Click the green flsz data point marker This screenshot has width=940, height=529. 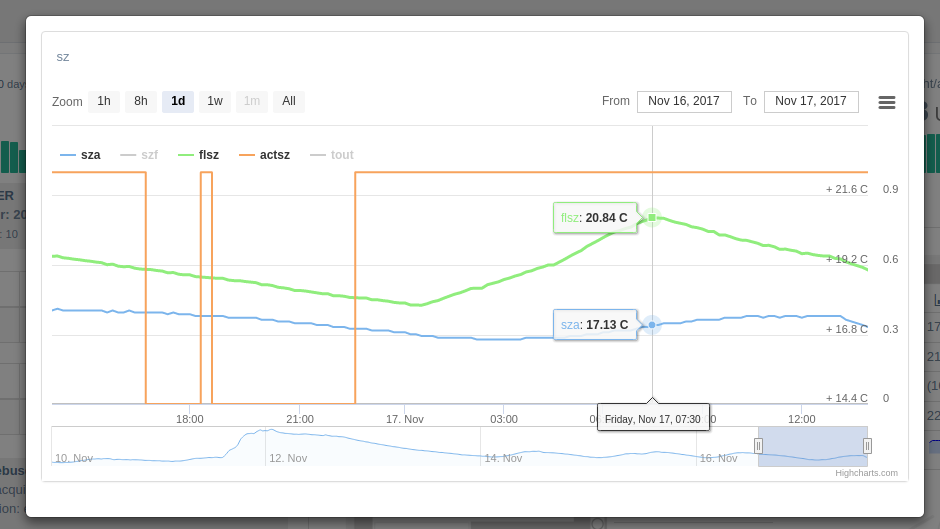click(652, 217)
